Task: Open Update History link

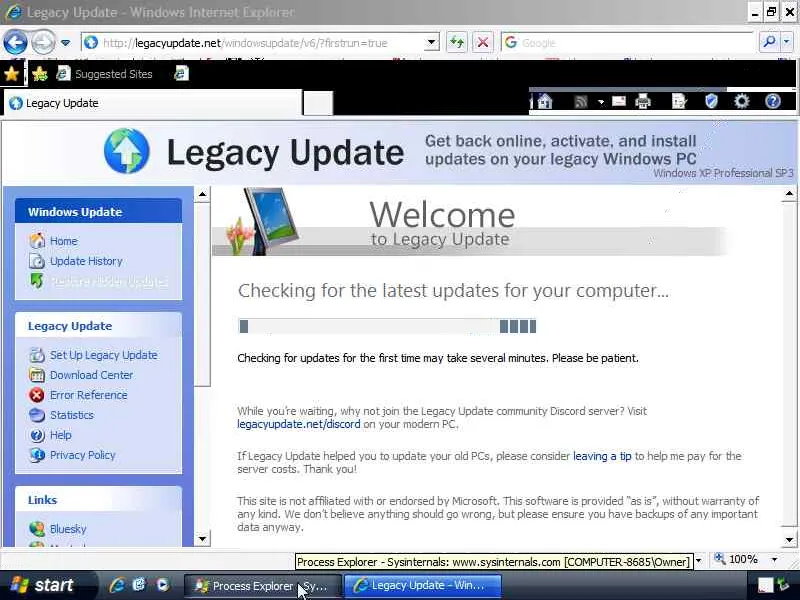Action: 86,261
